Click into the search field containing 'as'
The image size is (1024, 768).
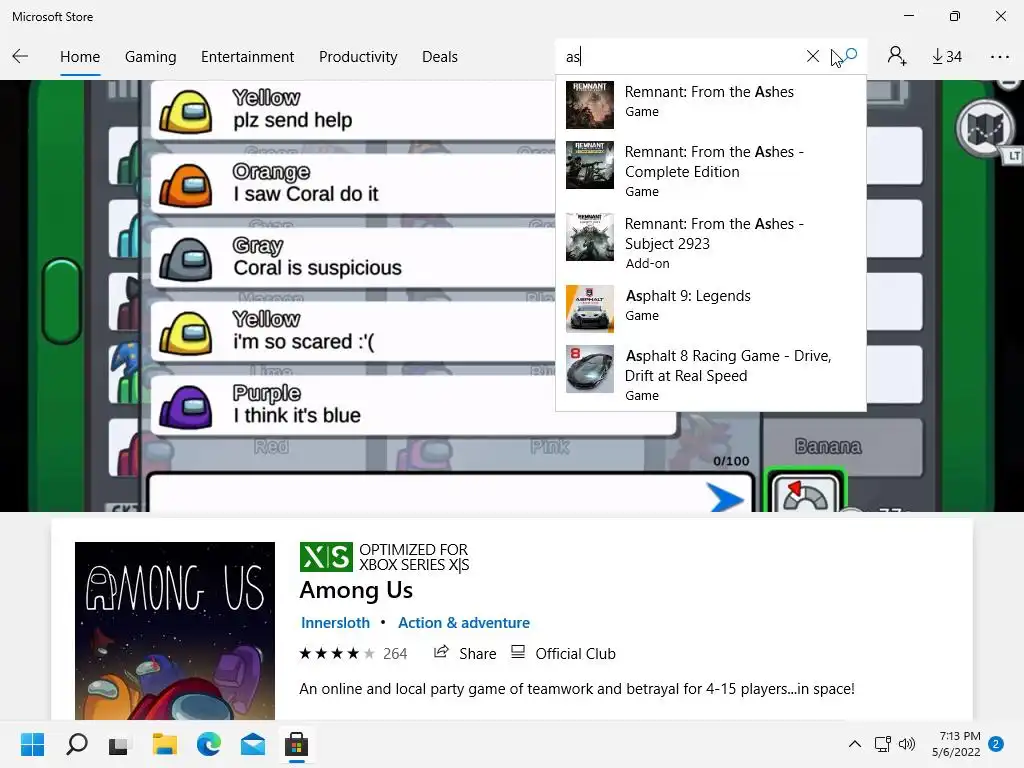[679, 57]
